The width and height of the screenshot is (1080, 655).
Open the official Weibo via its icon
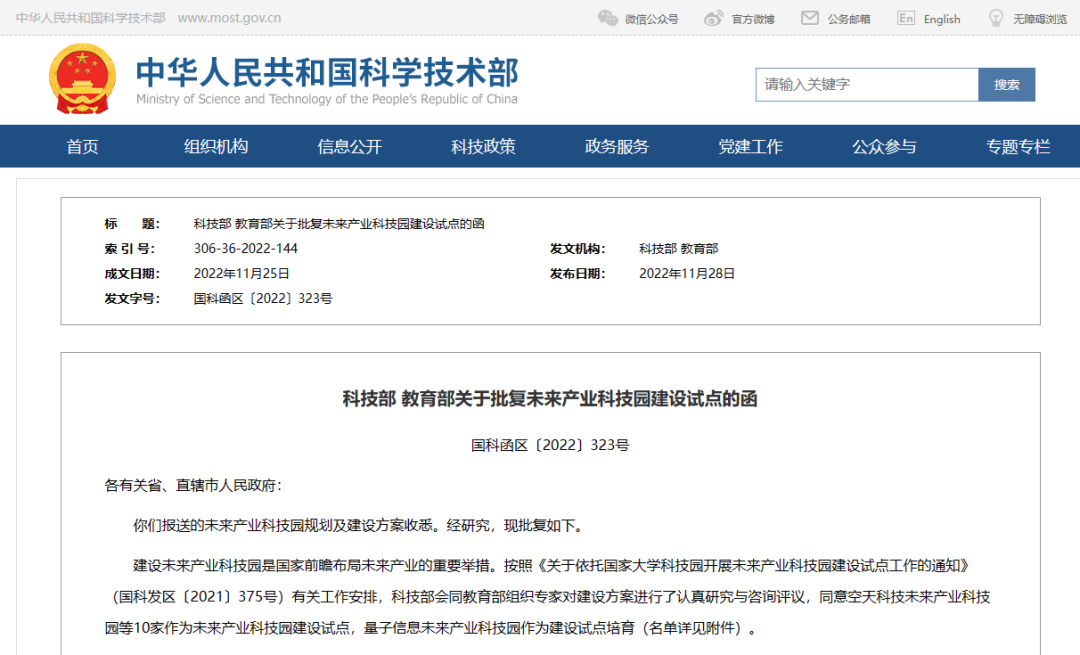tap(712, 17)
